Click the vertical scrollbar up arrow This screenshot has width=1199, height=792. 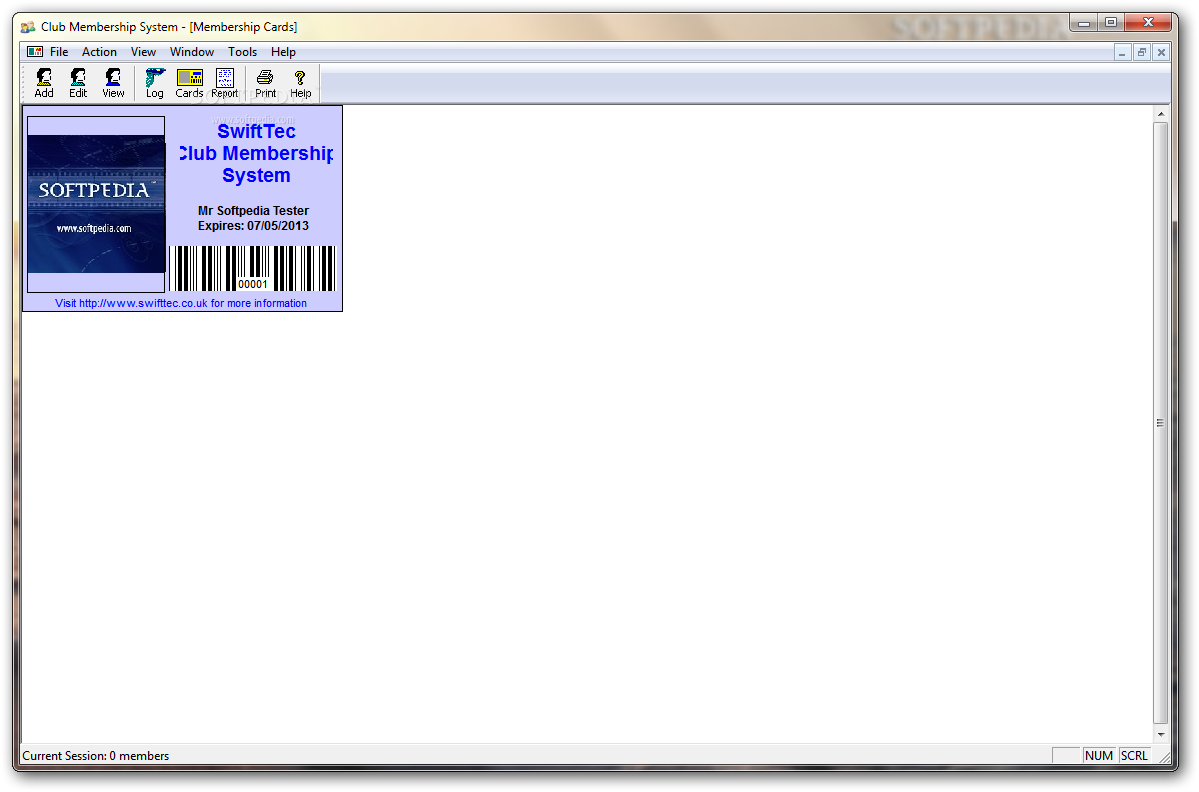pyautogui.click(x=1161, y=114)
